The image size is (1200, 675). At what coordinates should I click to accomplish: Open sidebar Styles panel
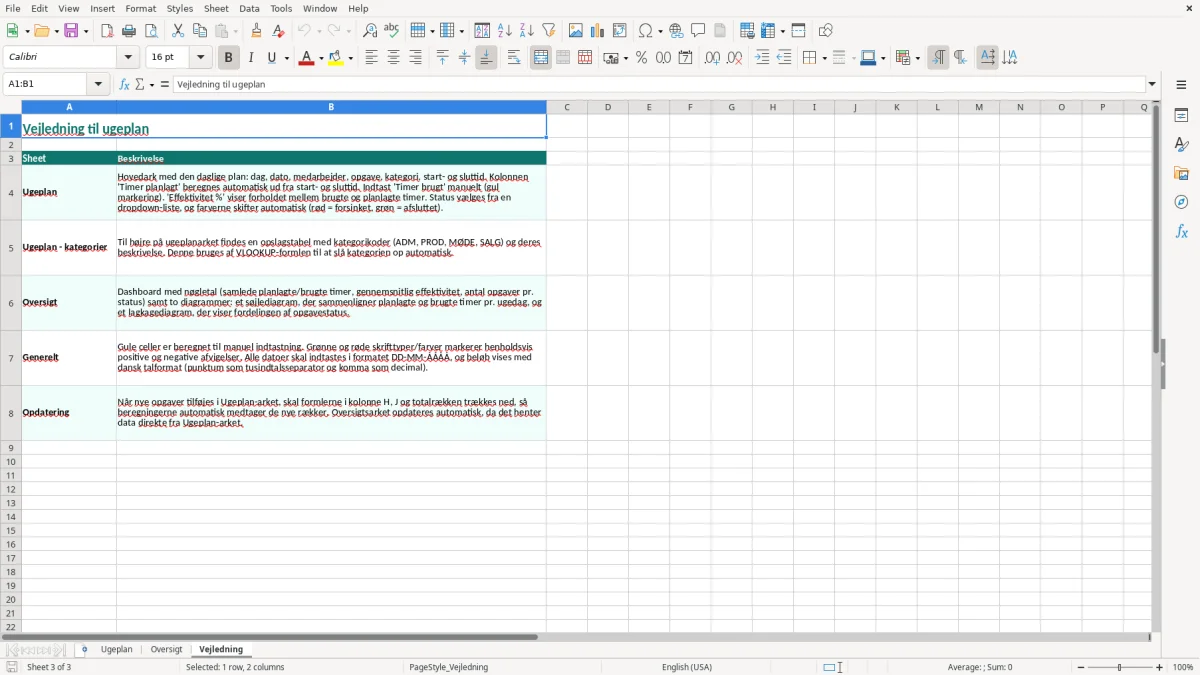tap(1181, 145)
